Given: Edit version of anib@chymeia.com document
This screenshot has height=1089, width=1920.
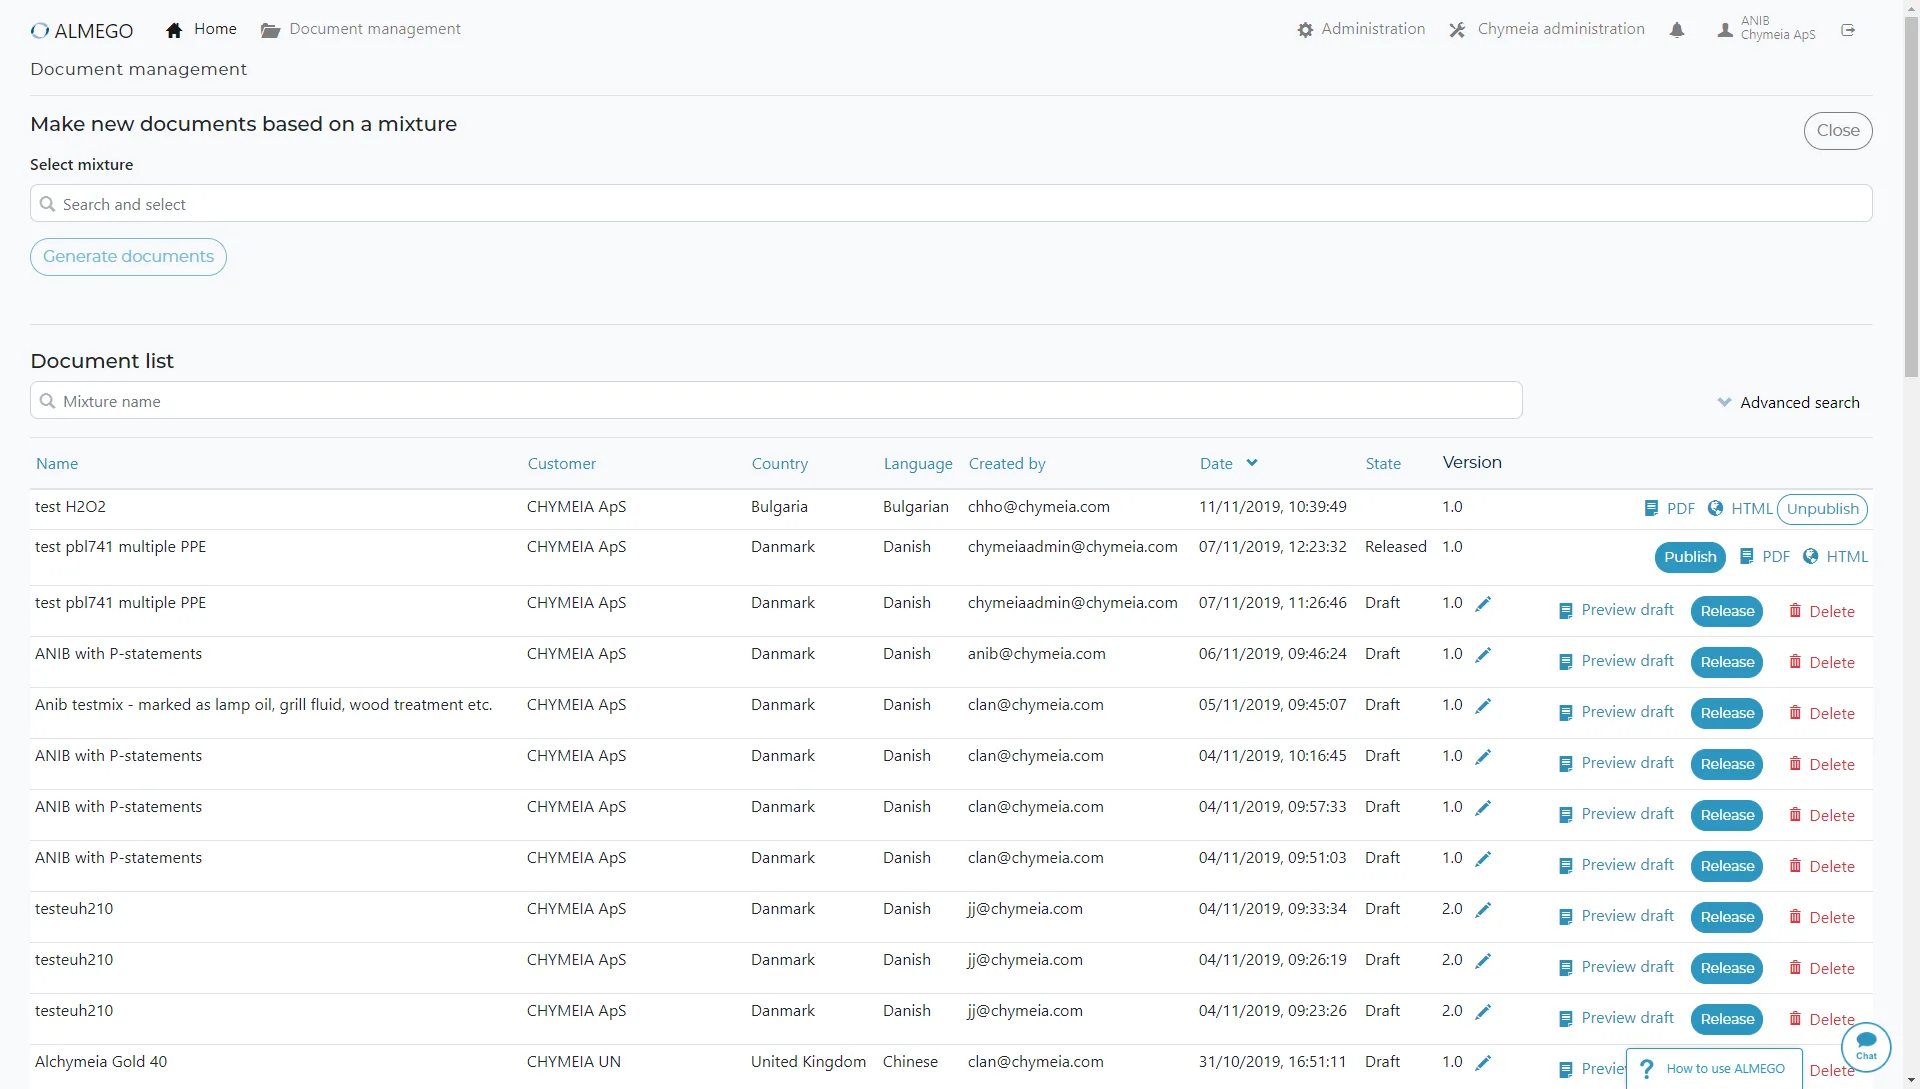Looking at the screenshot, I should (1483, 654).
